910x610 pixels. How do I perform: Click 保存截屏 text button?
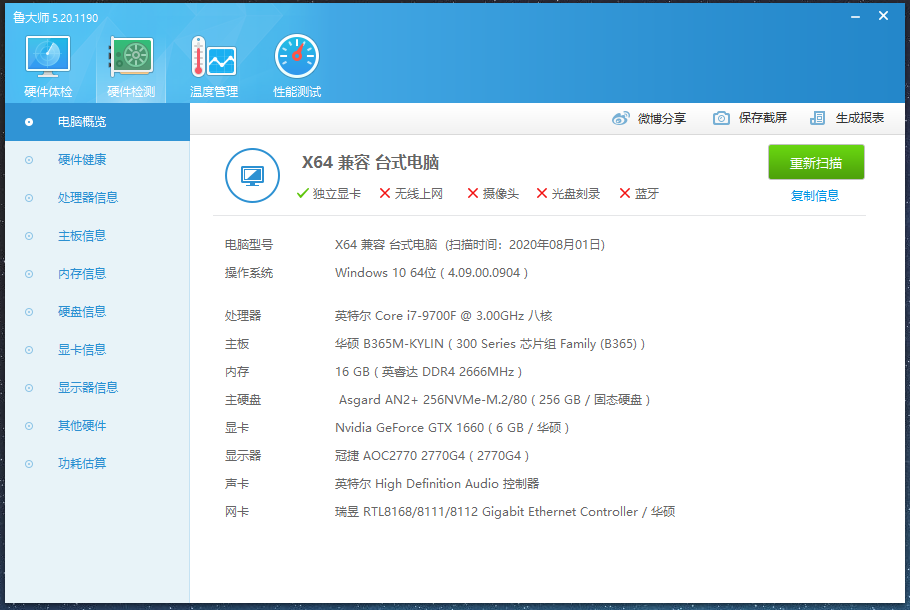click(763, 118)
